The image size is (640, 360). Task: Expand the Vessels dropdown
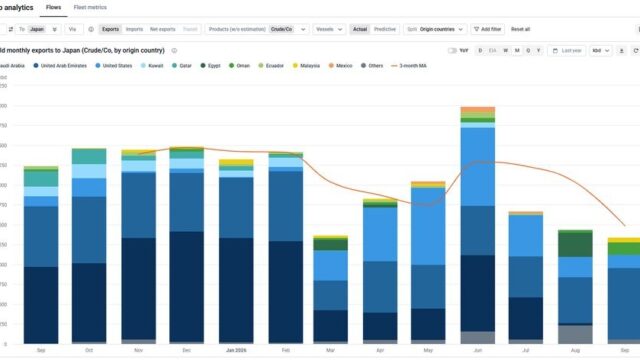(329, 29)
